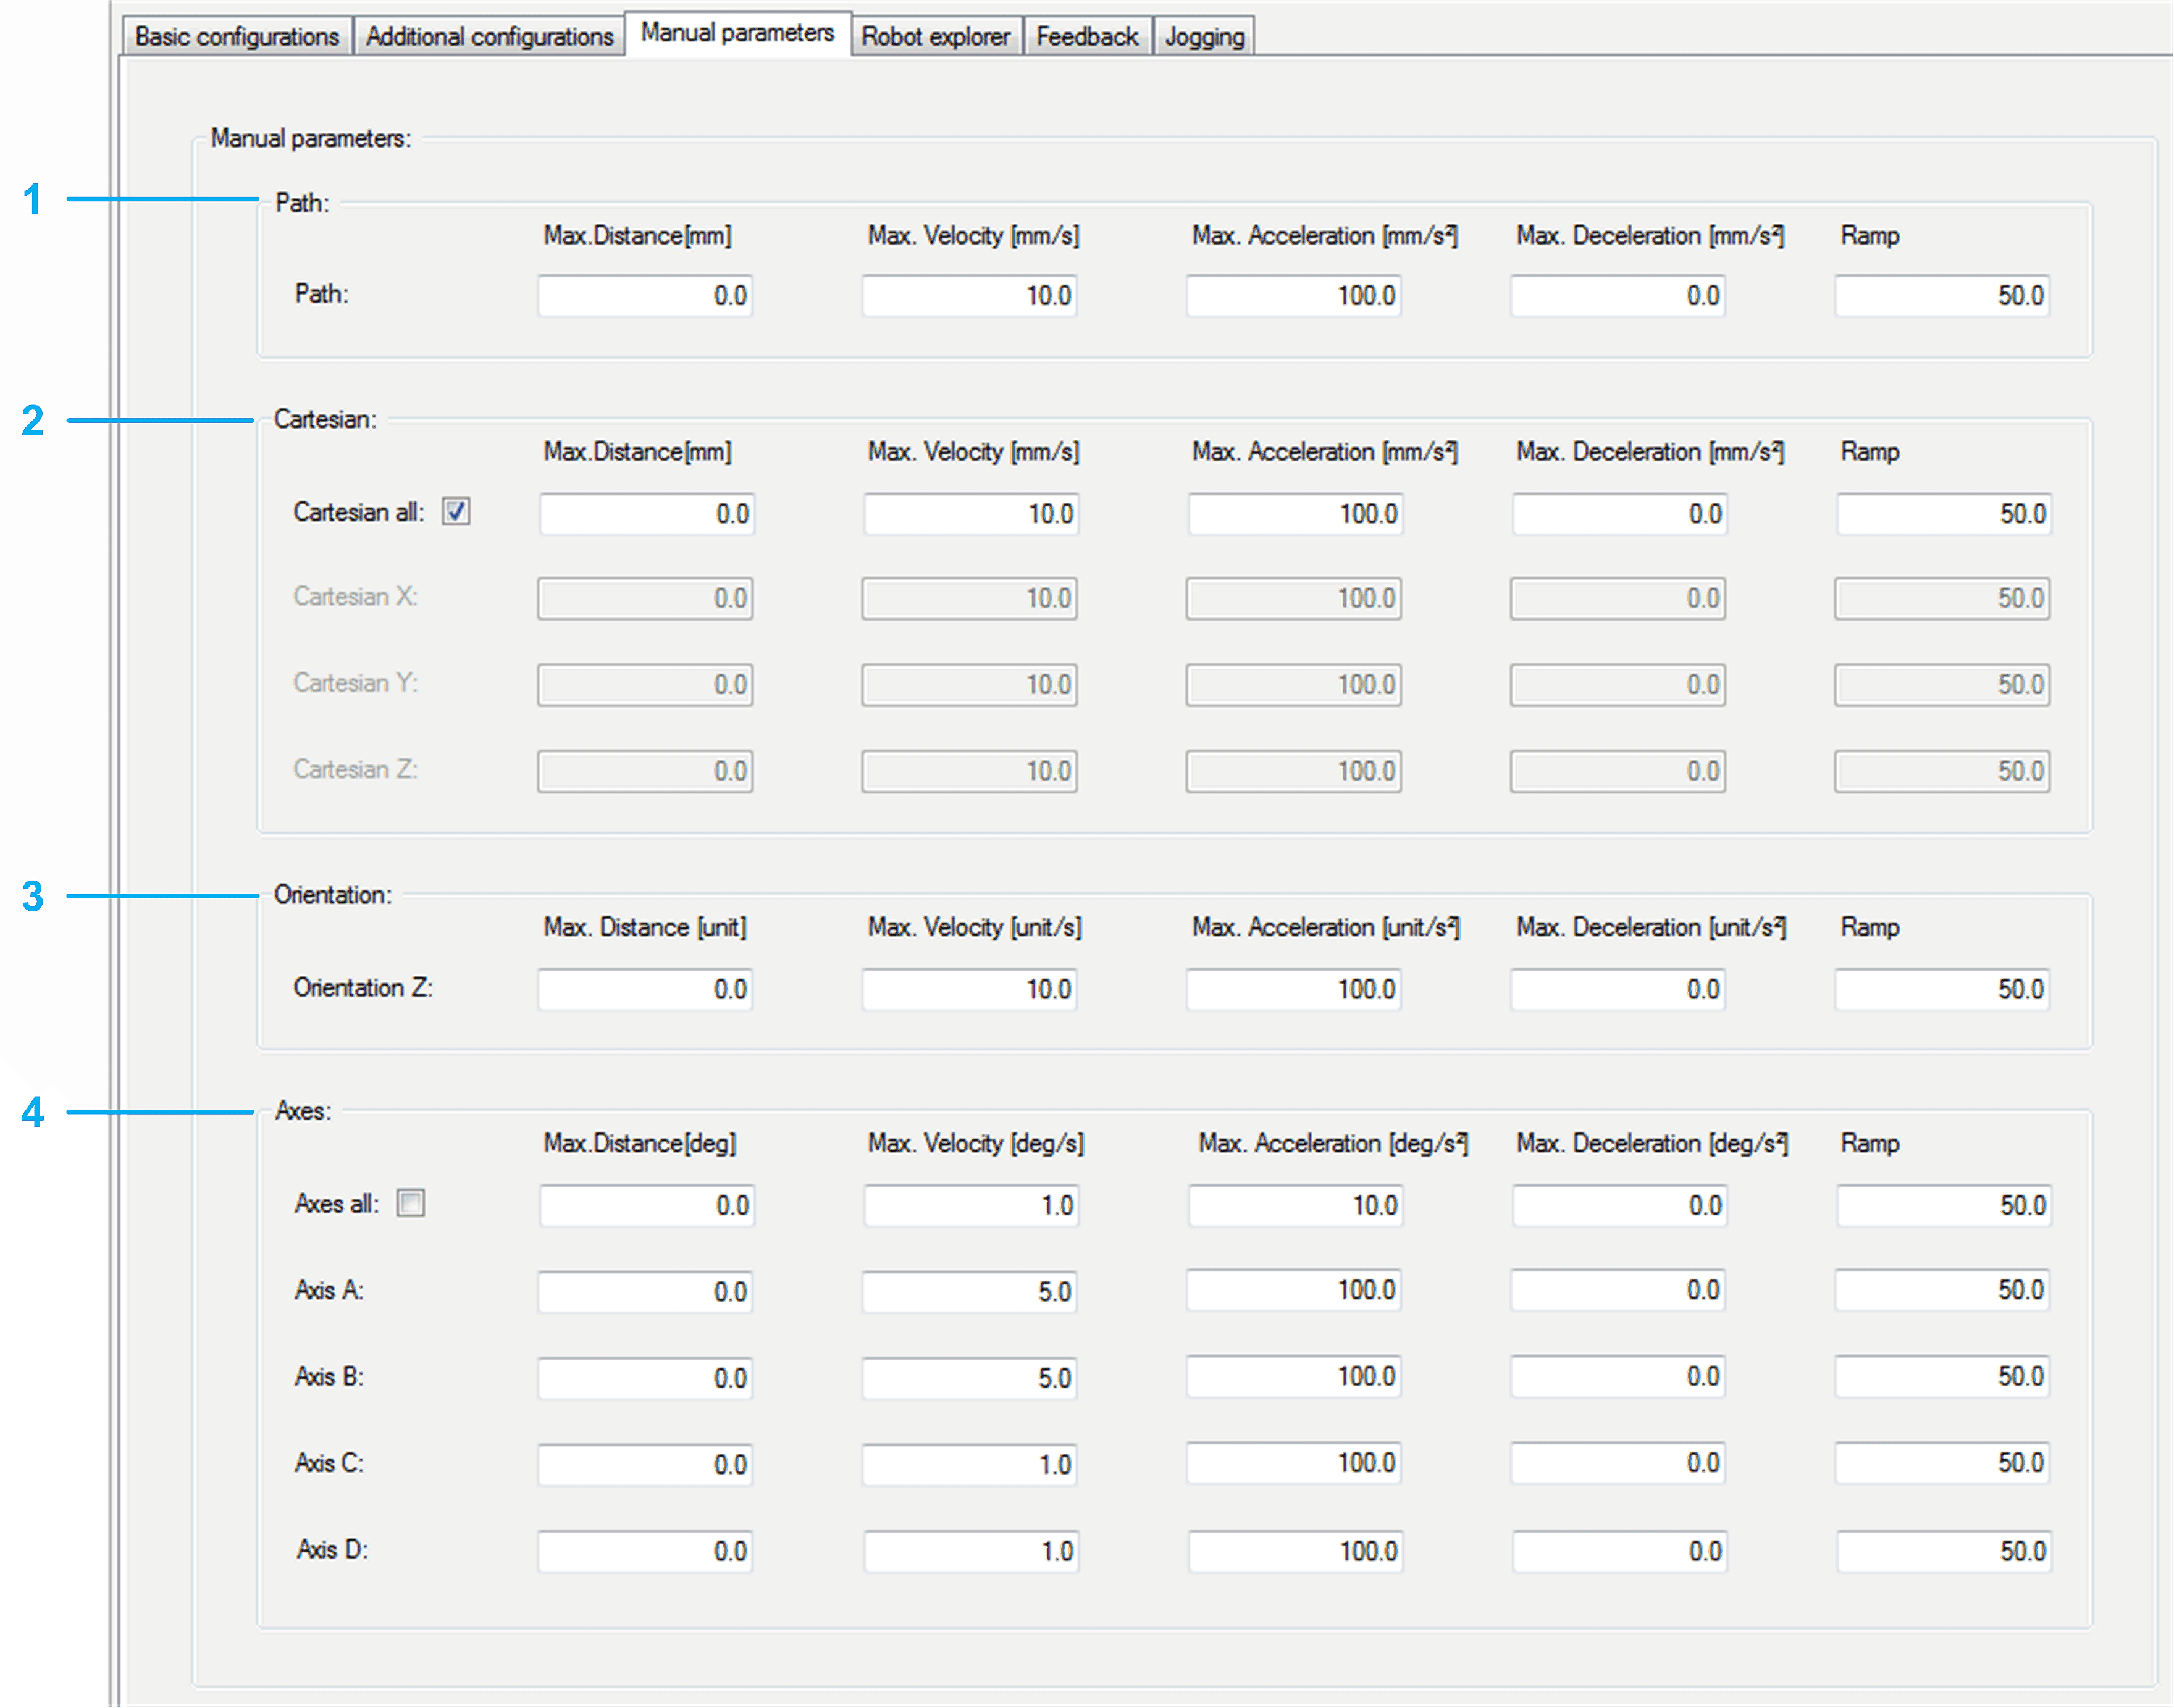
Task: Click Axis C Ramp field
Action: (x=1942, y=1462)
